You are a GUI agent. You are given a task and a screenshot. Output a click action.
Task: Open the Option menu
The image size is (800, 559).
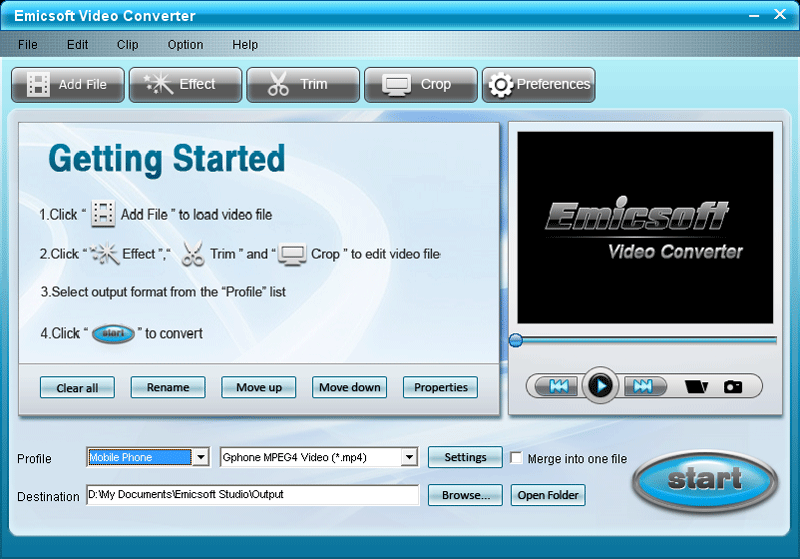tap(185, 45)
